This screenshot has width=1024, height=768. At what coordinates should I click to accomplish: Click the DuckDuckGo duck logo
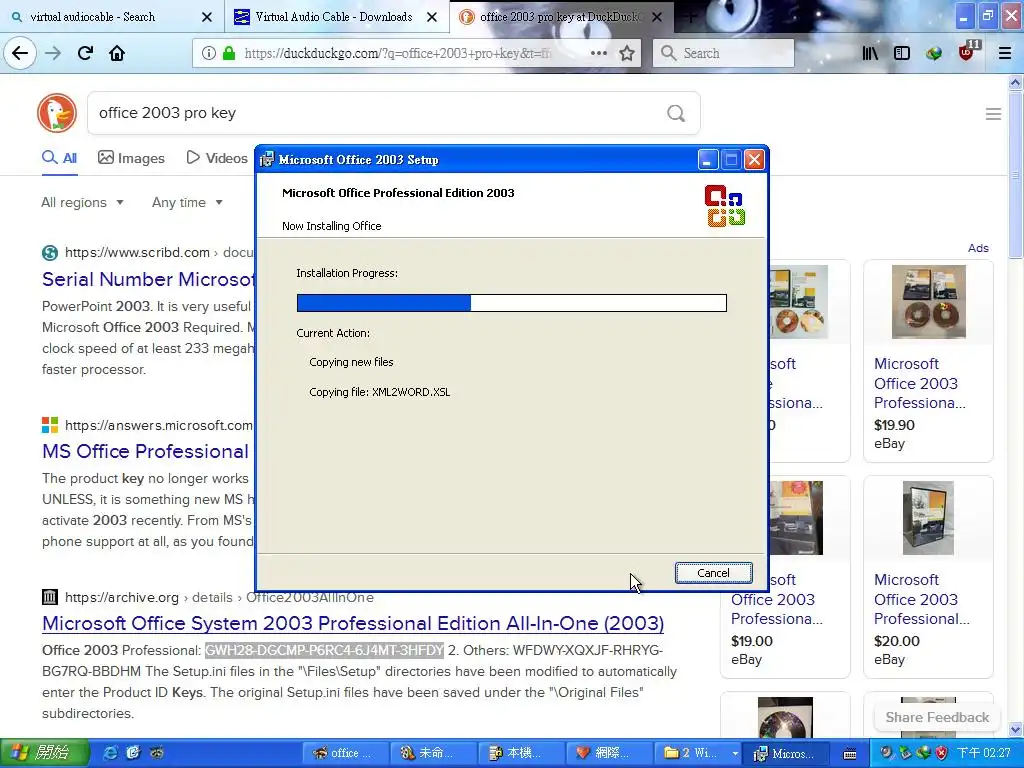tap(57, 113)
